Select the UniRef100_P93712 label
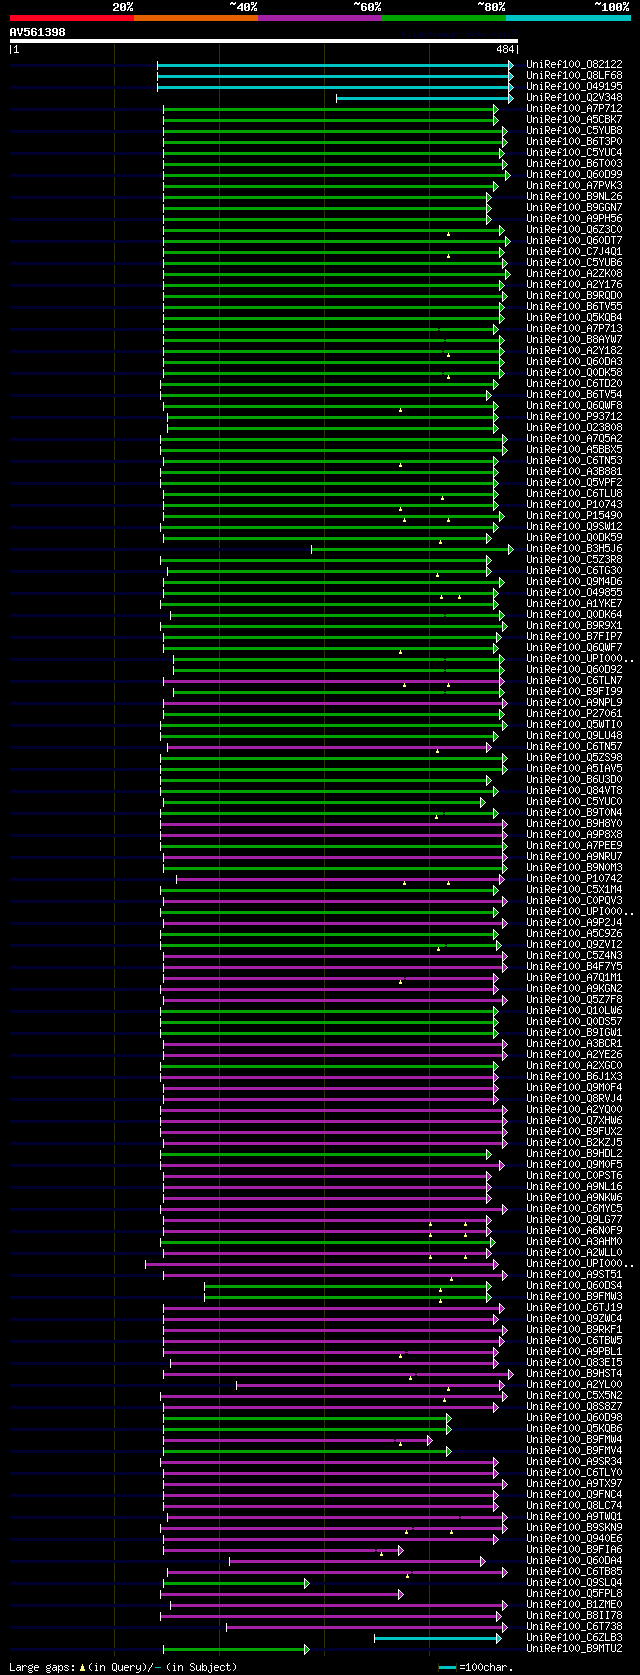640x1675 pixels. (x=574, y=416)
